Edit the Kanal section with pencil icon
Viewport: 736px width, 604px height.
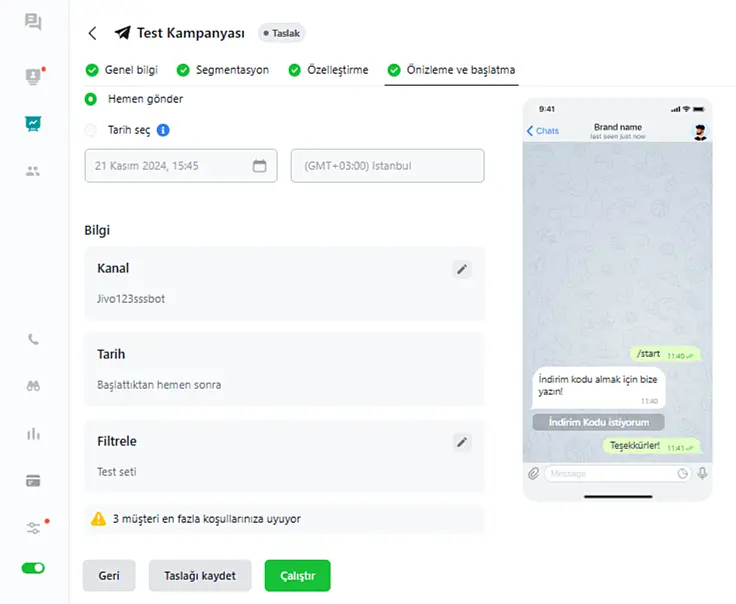tap(462, 269)
